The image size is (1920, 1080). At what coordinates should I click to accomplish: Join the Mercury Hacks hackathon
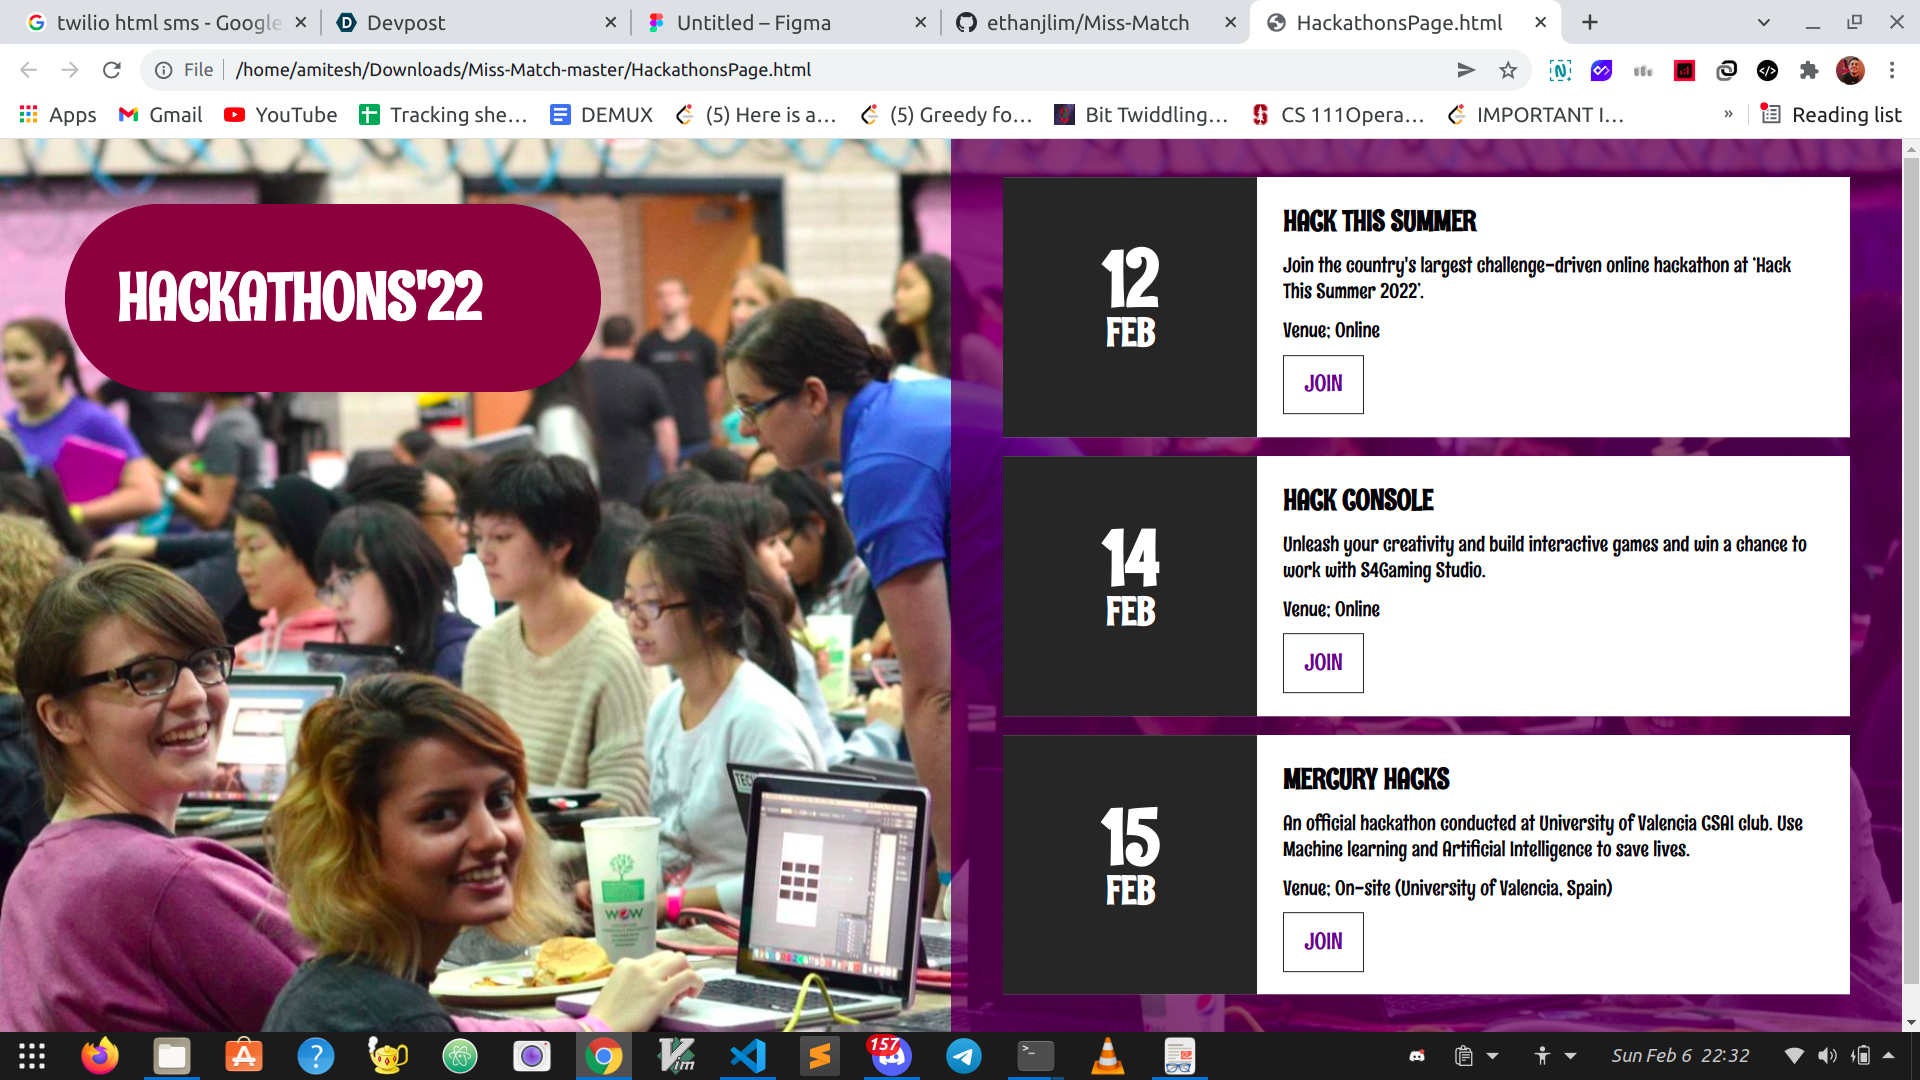click(x=1323, y=942)
